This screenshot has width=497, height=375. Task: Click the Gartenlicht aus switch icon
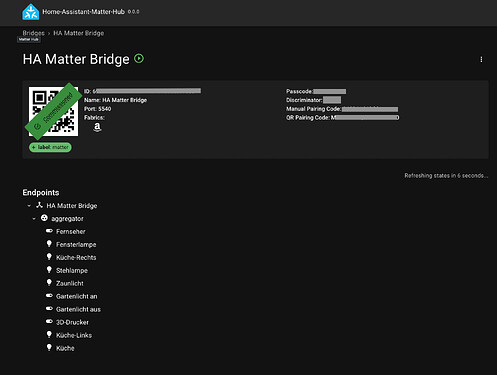pos(49,308)
